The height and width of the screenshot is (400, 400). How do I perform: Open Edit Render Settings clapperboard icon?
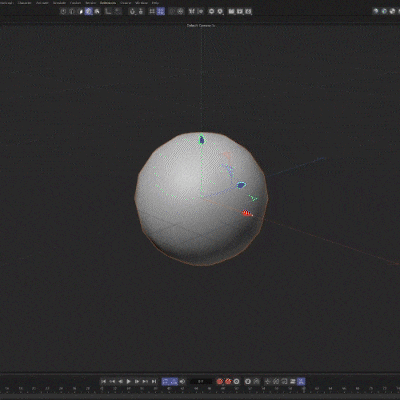click(x=248, y=12)
